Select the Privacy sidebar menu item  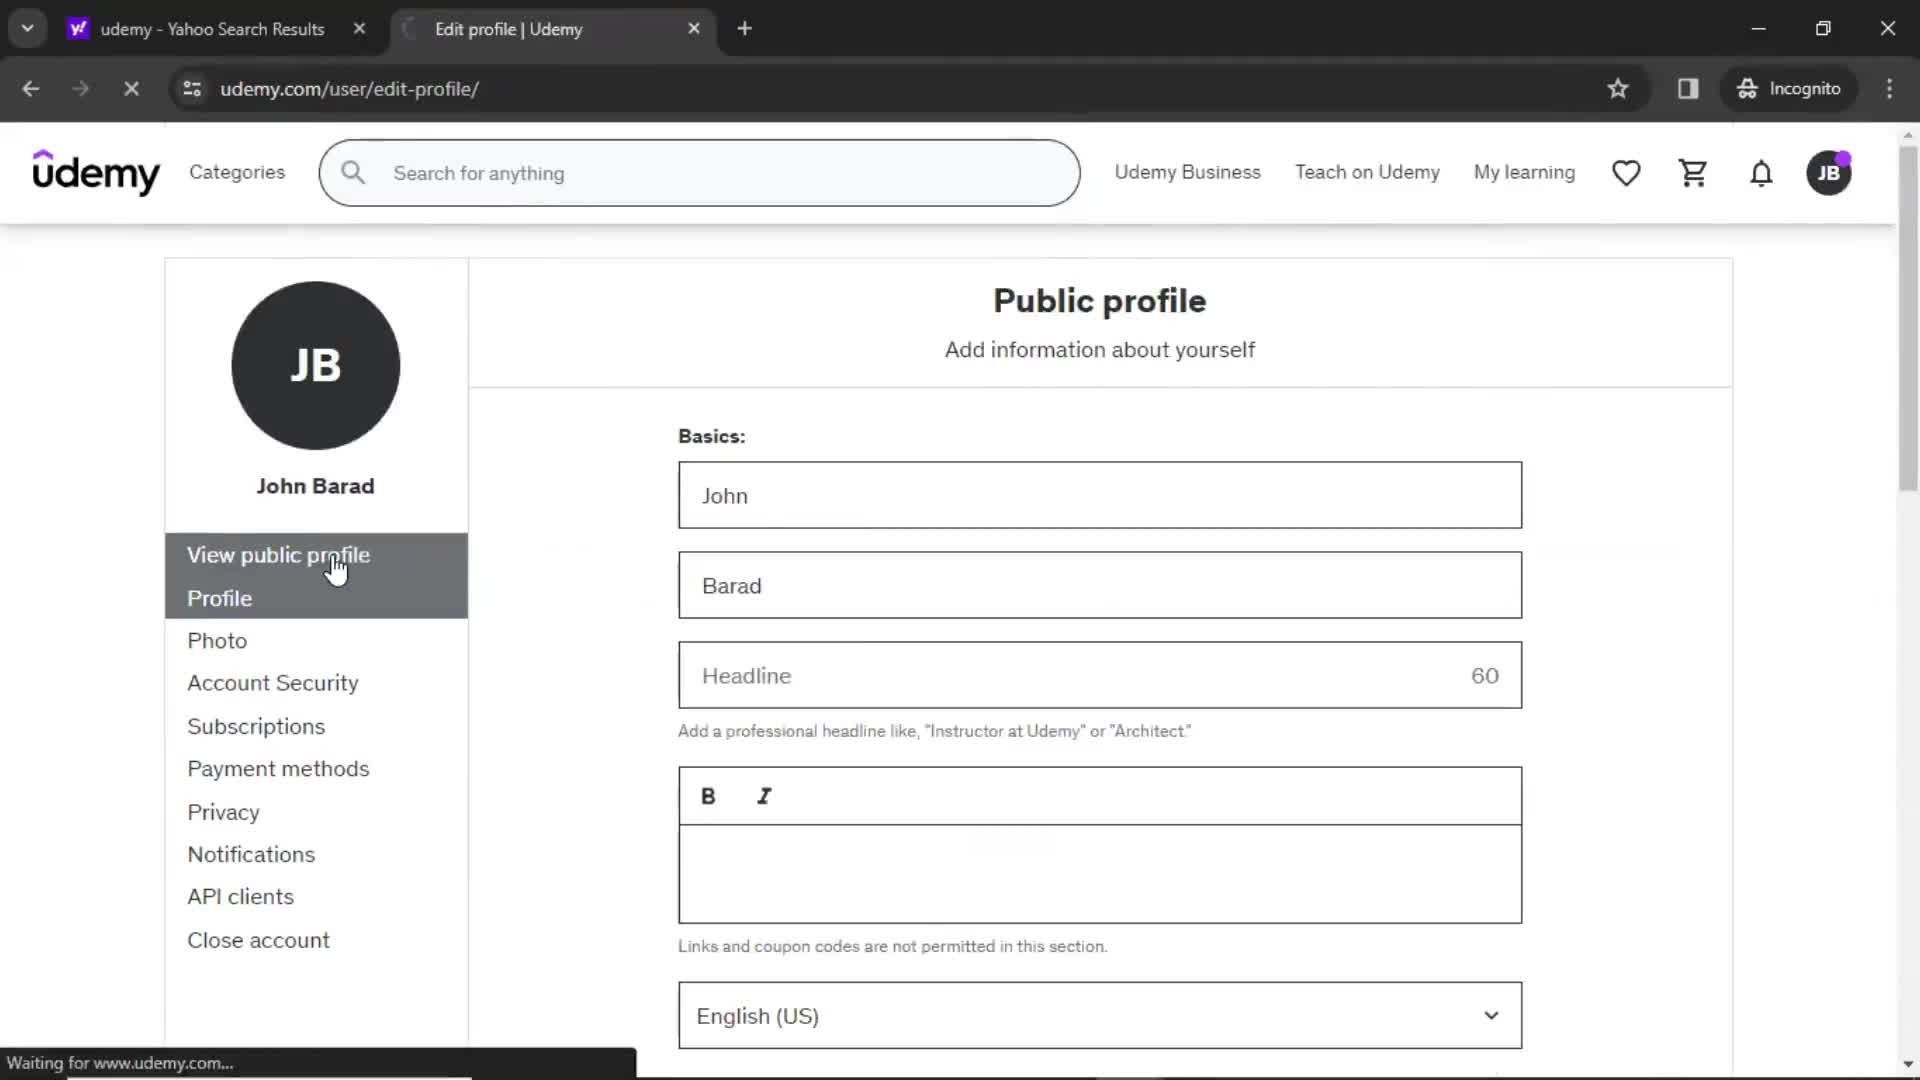click(x=224, y=811)
